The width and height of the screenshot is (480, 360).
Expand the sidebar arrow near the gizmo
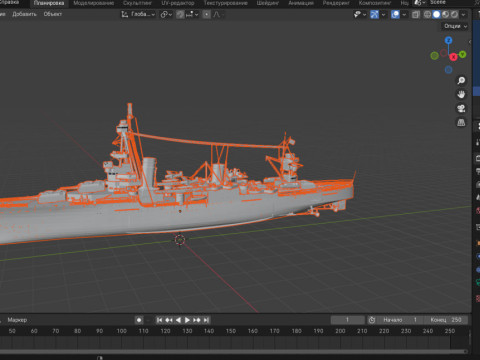[x=470, y=42]
